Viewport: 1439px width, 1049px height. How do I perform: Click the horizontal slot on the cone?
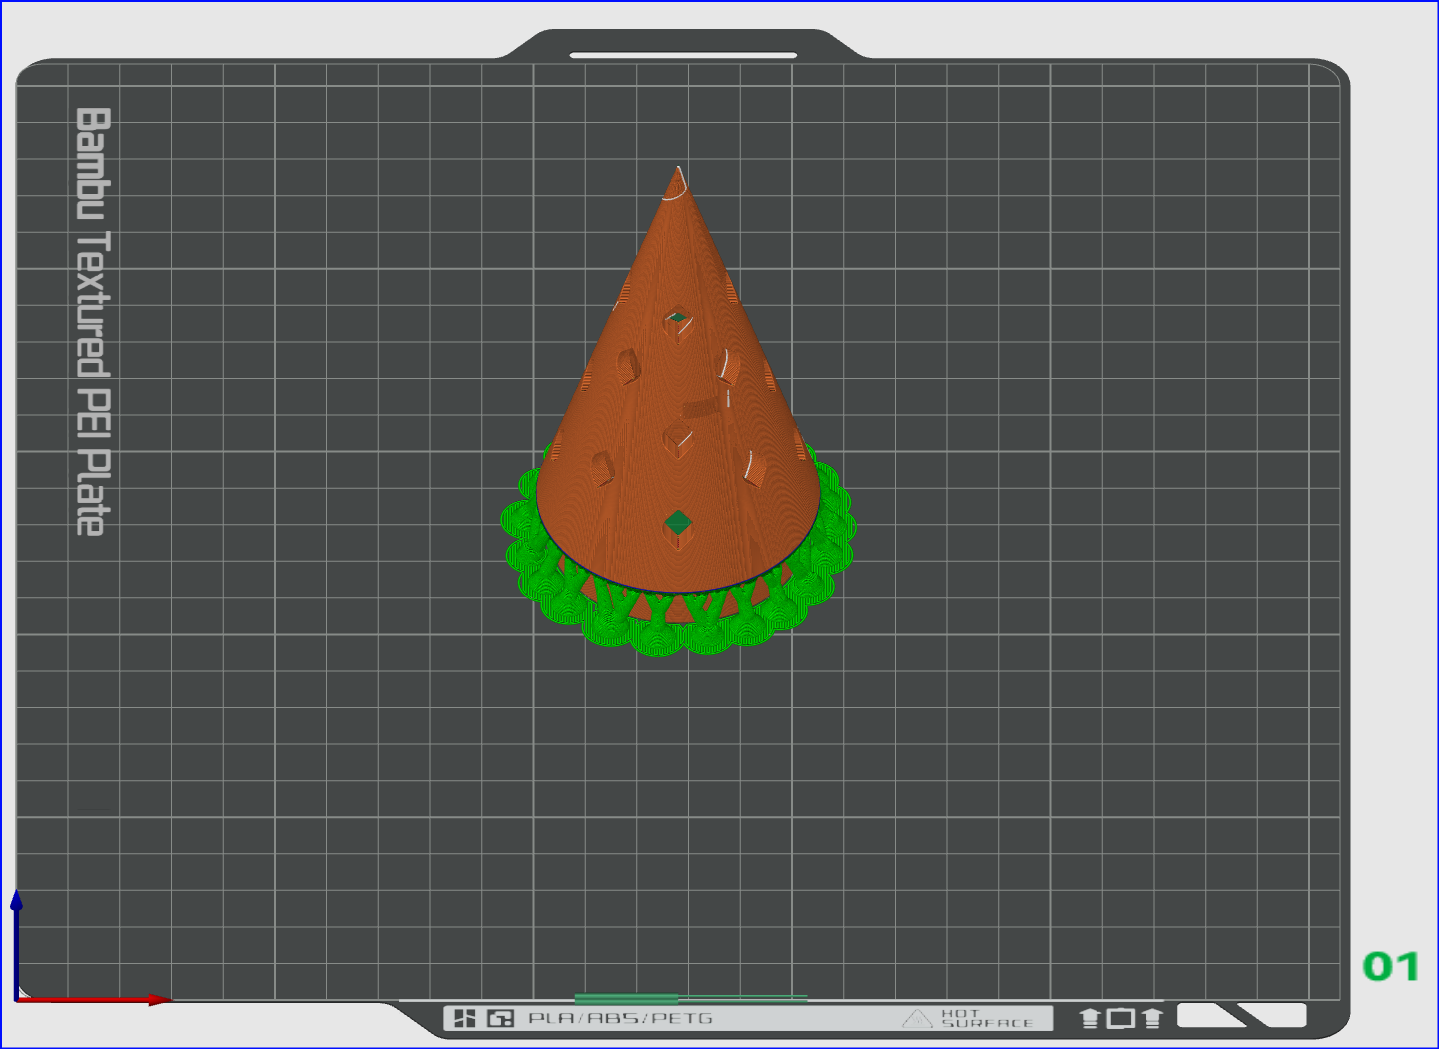pos(705,406)
